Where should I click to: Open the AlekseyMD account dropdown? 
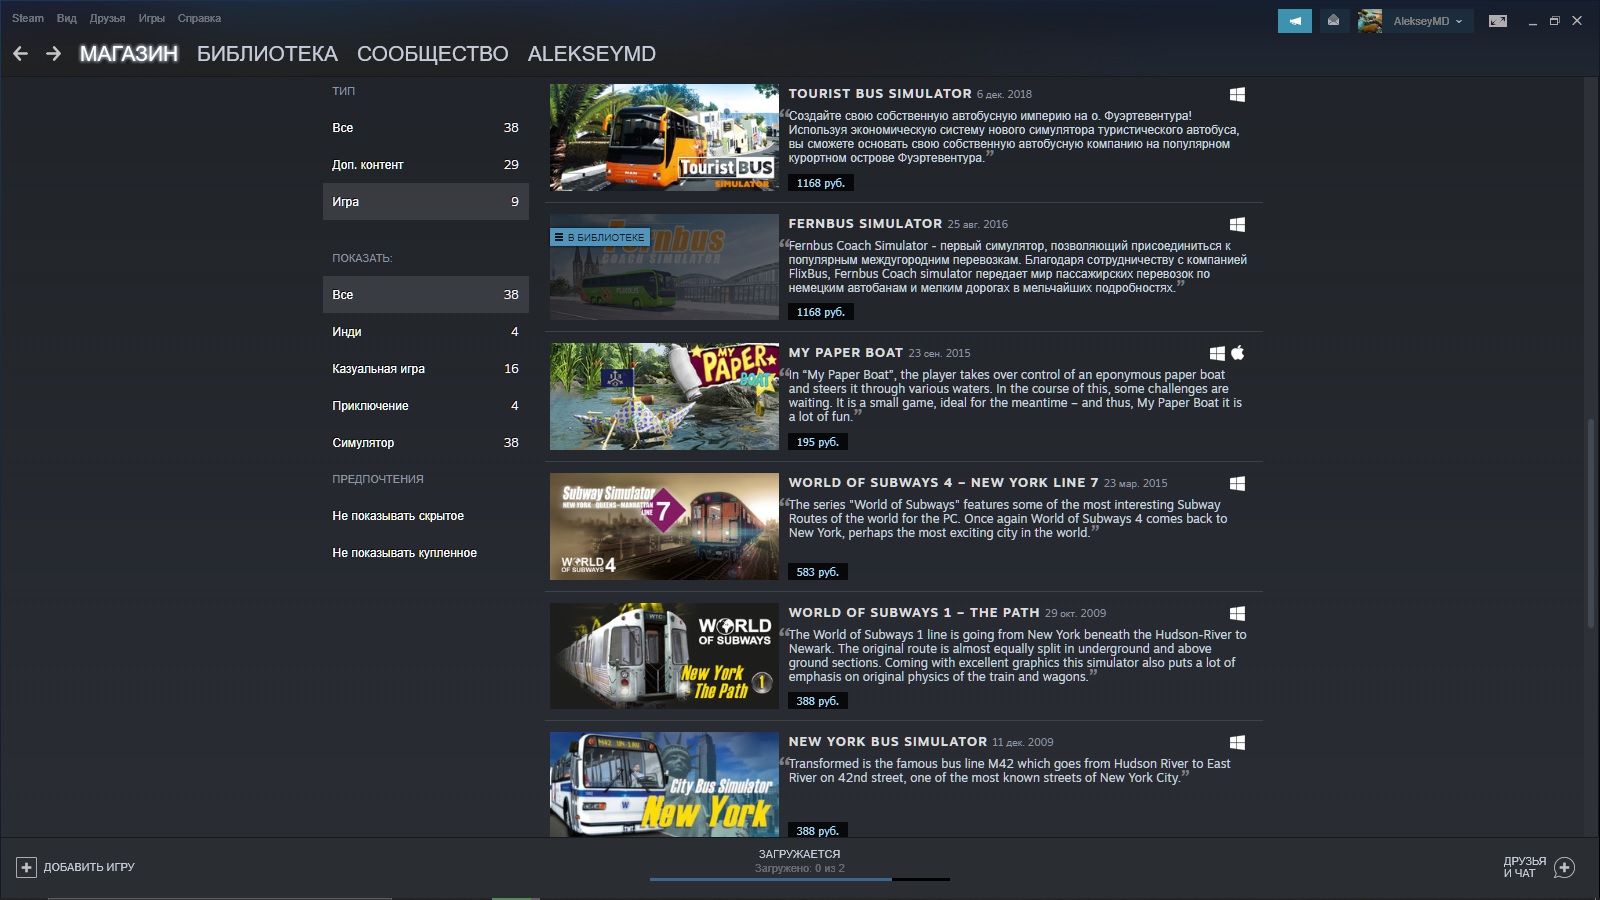click(x=1428, y=21)
